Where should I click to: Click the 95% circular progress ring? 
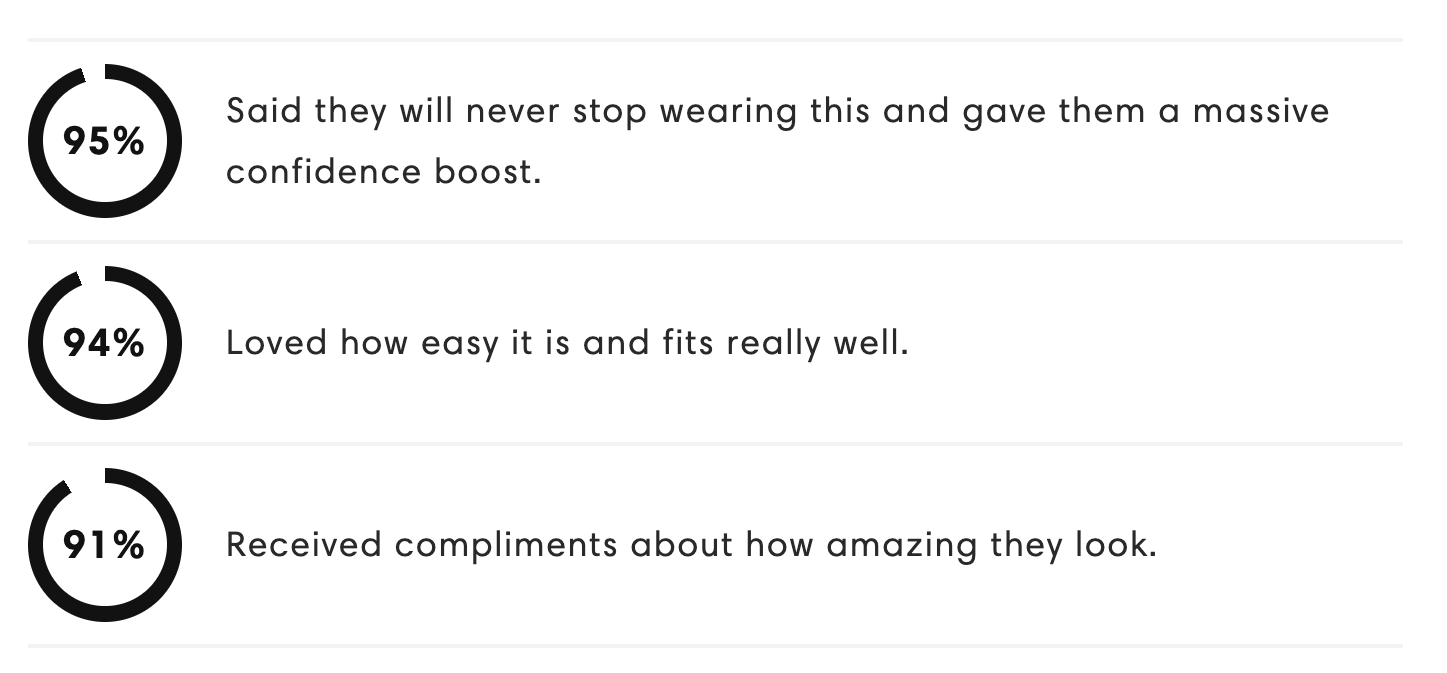(x=105, y=141)
